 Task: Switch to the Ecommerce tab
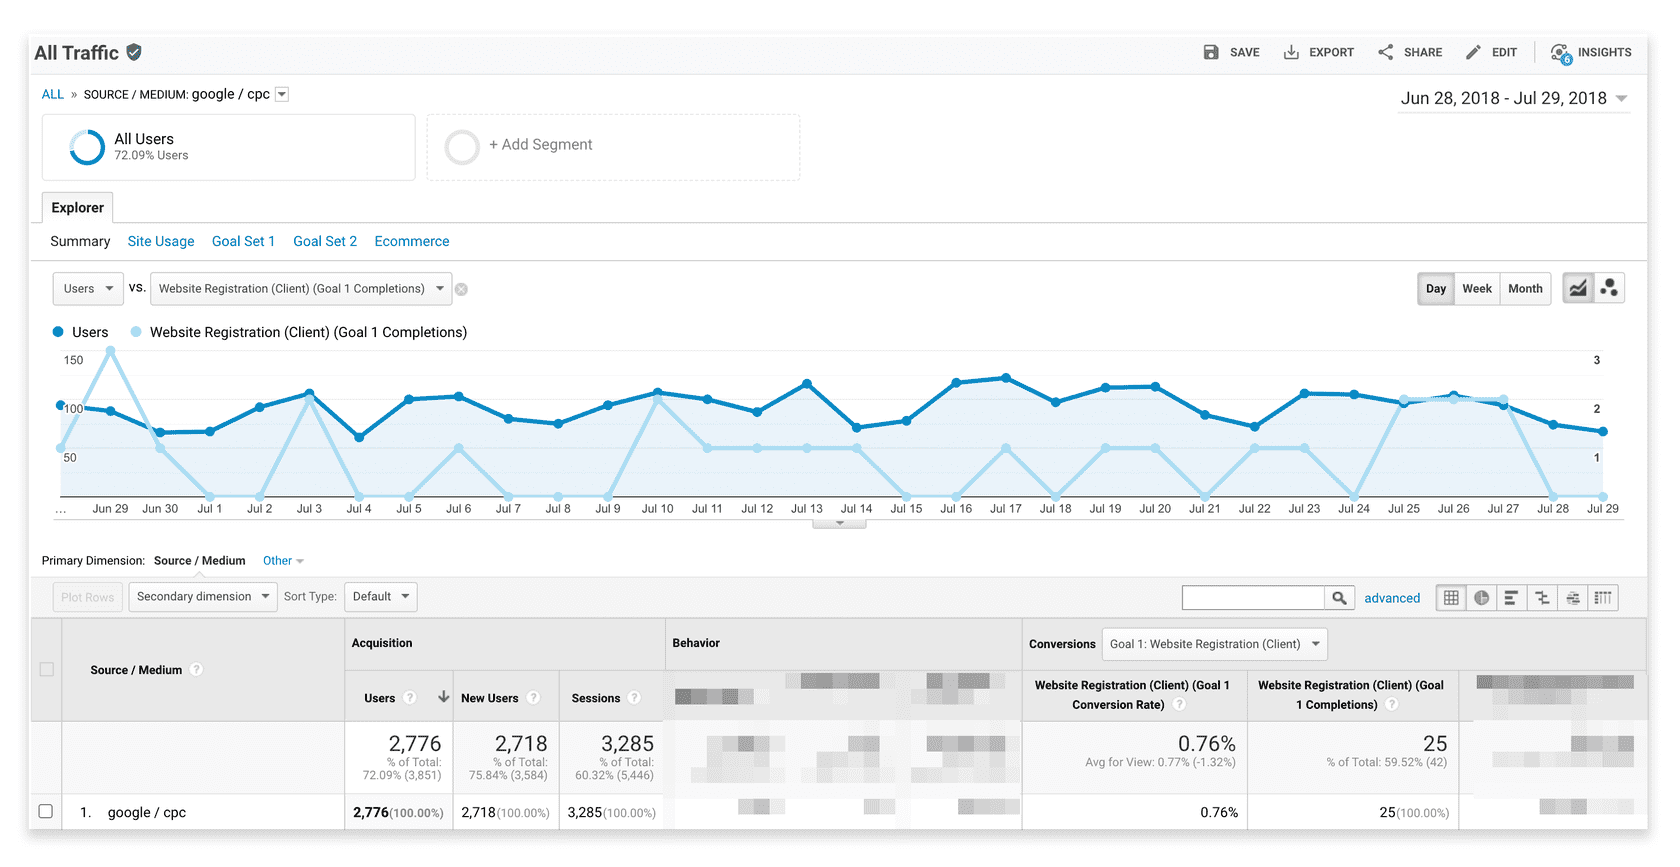[412, 241]
